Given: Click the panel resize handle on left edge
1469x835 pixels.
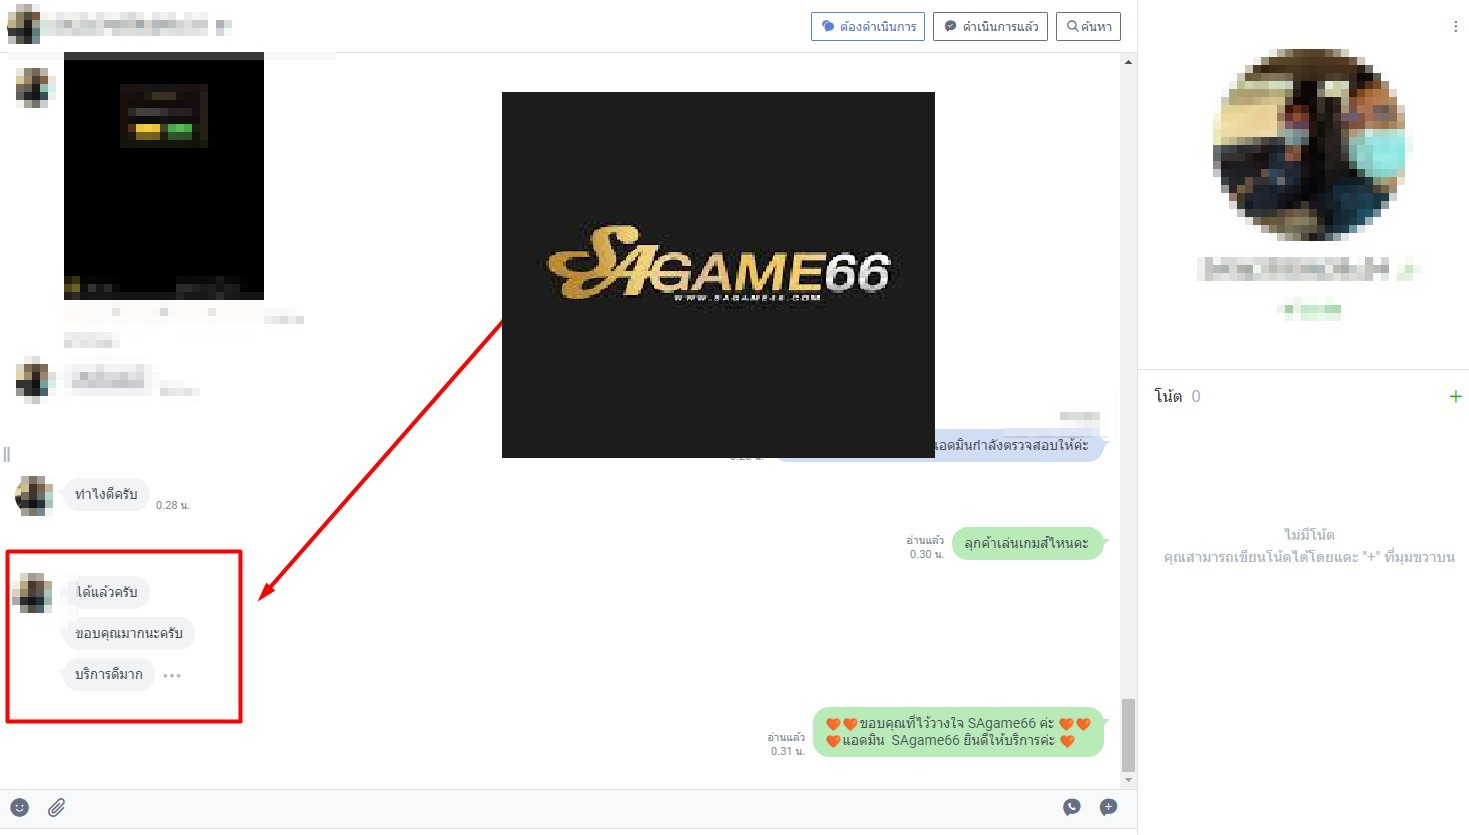Looking at the screenshot, I should click(x=7, y=455).
